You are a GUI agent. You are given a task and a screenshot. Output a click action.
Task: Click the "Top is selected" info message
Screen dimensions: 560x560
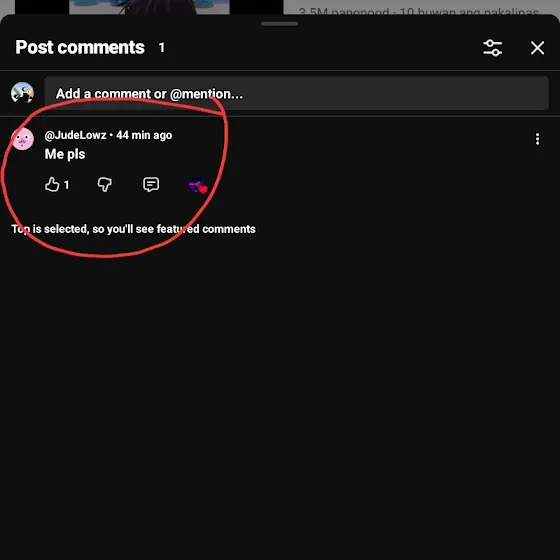tap(133, 229)
